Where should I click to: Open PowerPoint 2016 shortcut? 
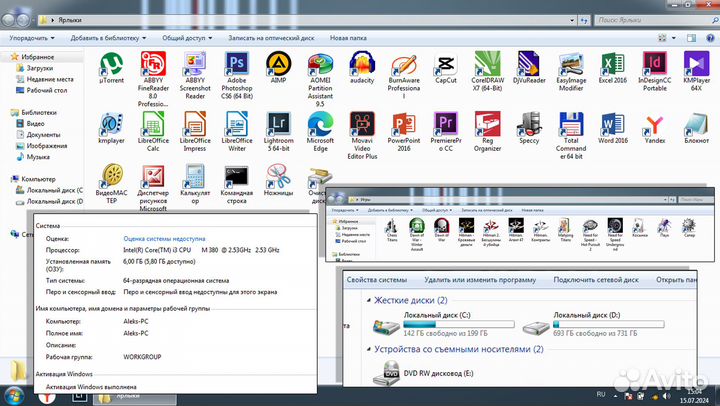(x=404, y=131)
